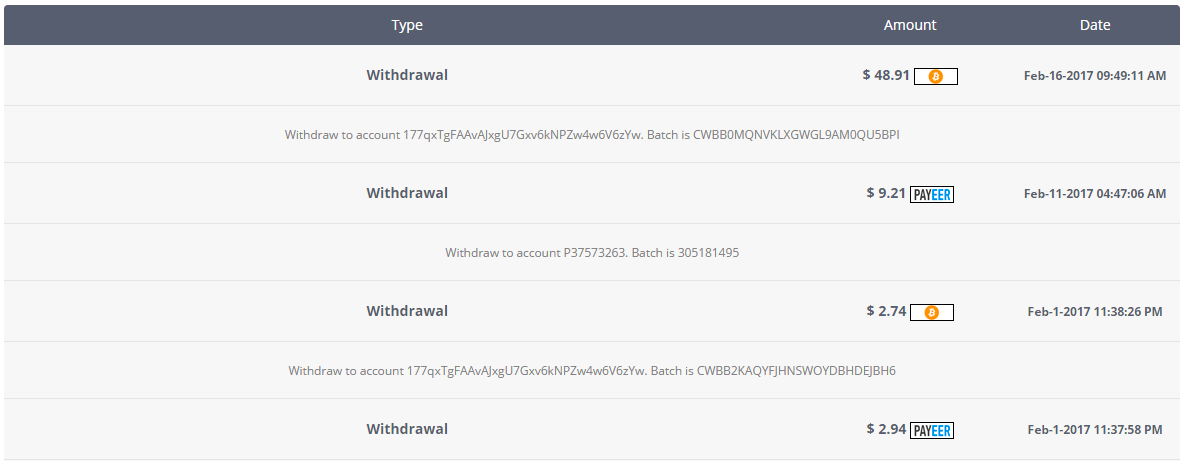
Task: Click the Feb-1-2017 11:37:58 PM date
Action: point(1095,429)
